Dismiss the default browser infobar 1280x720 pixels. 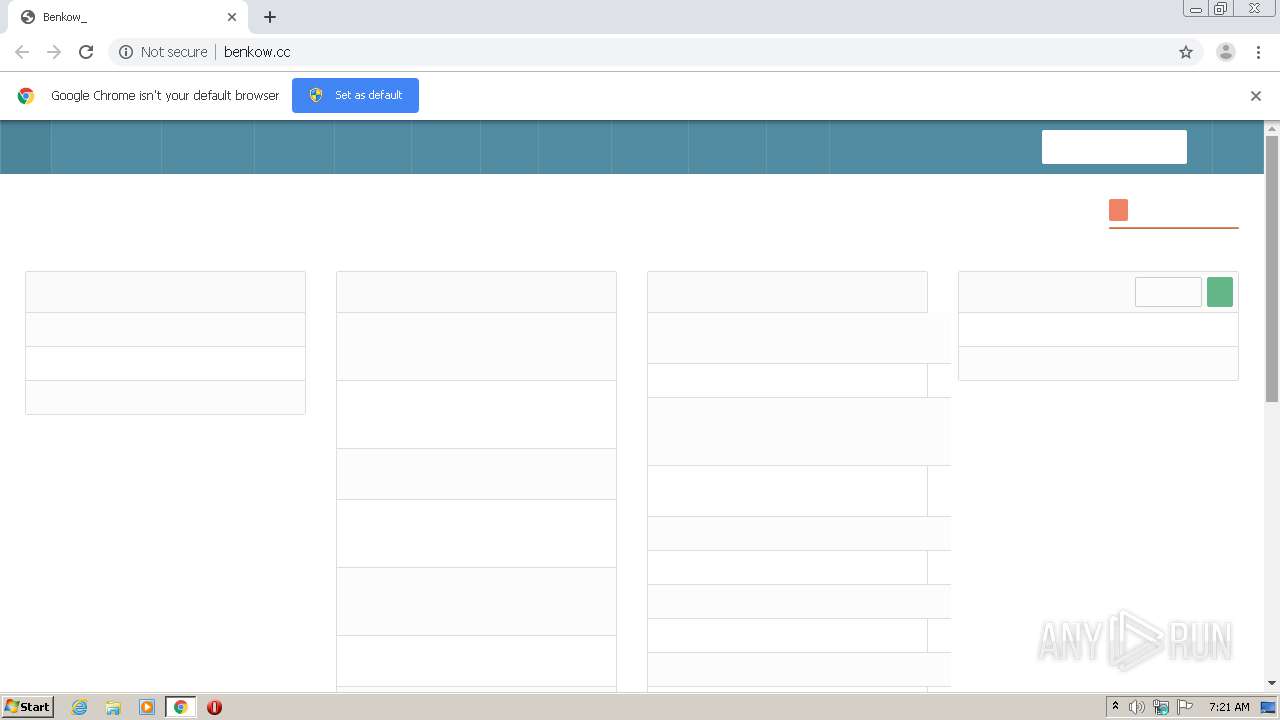point(1256,96)
